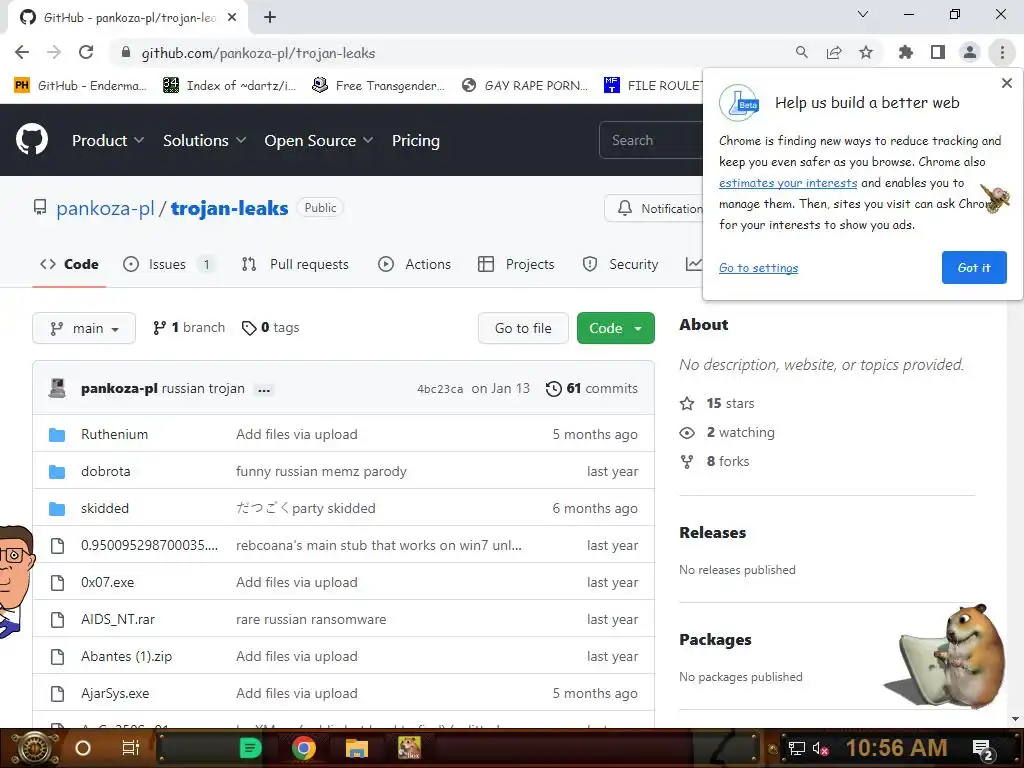This screenshot has height=768, width=1024.
Task: Switch to Issues tab
Action: tap(169, 264)
